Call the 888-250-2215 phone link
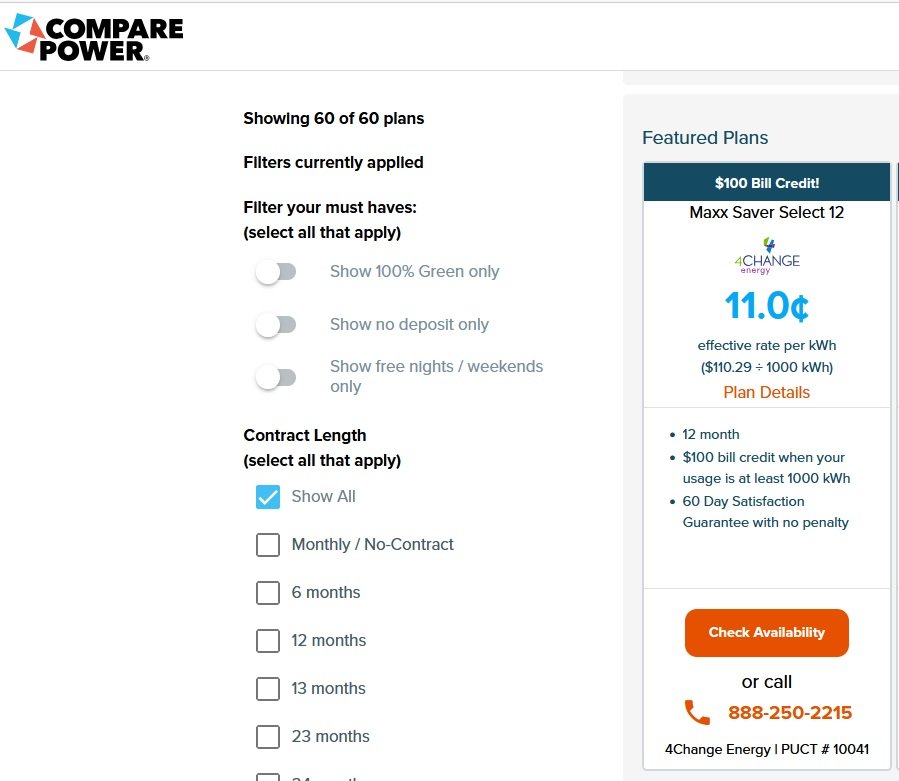Image resolution: width=899 pixels, height=781 pixels. tap(789, 713)
